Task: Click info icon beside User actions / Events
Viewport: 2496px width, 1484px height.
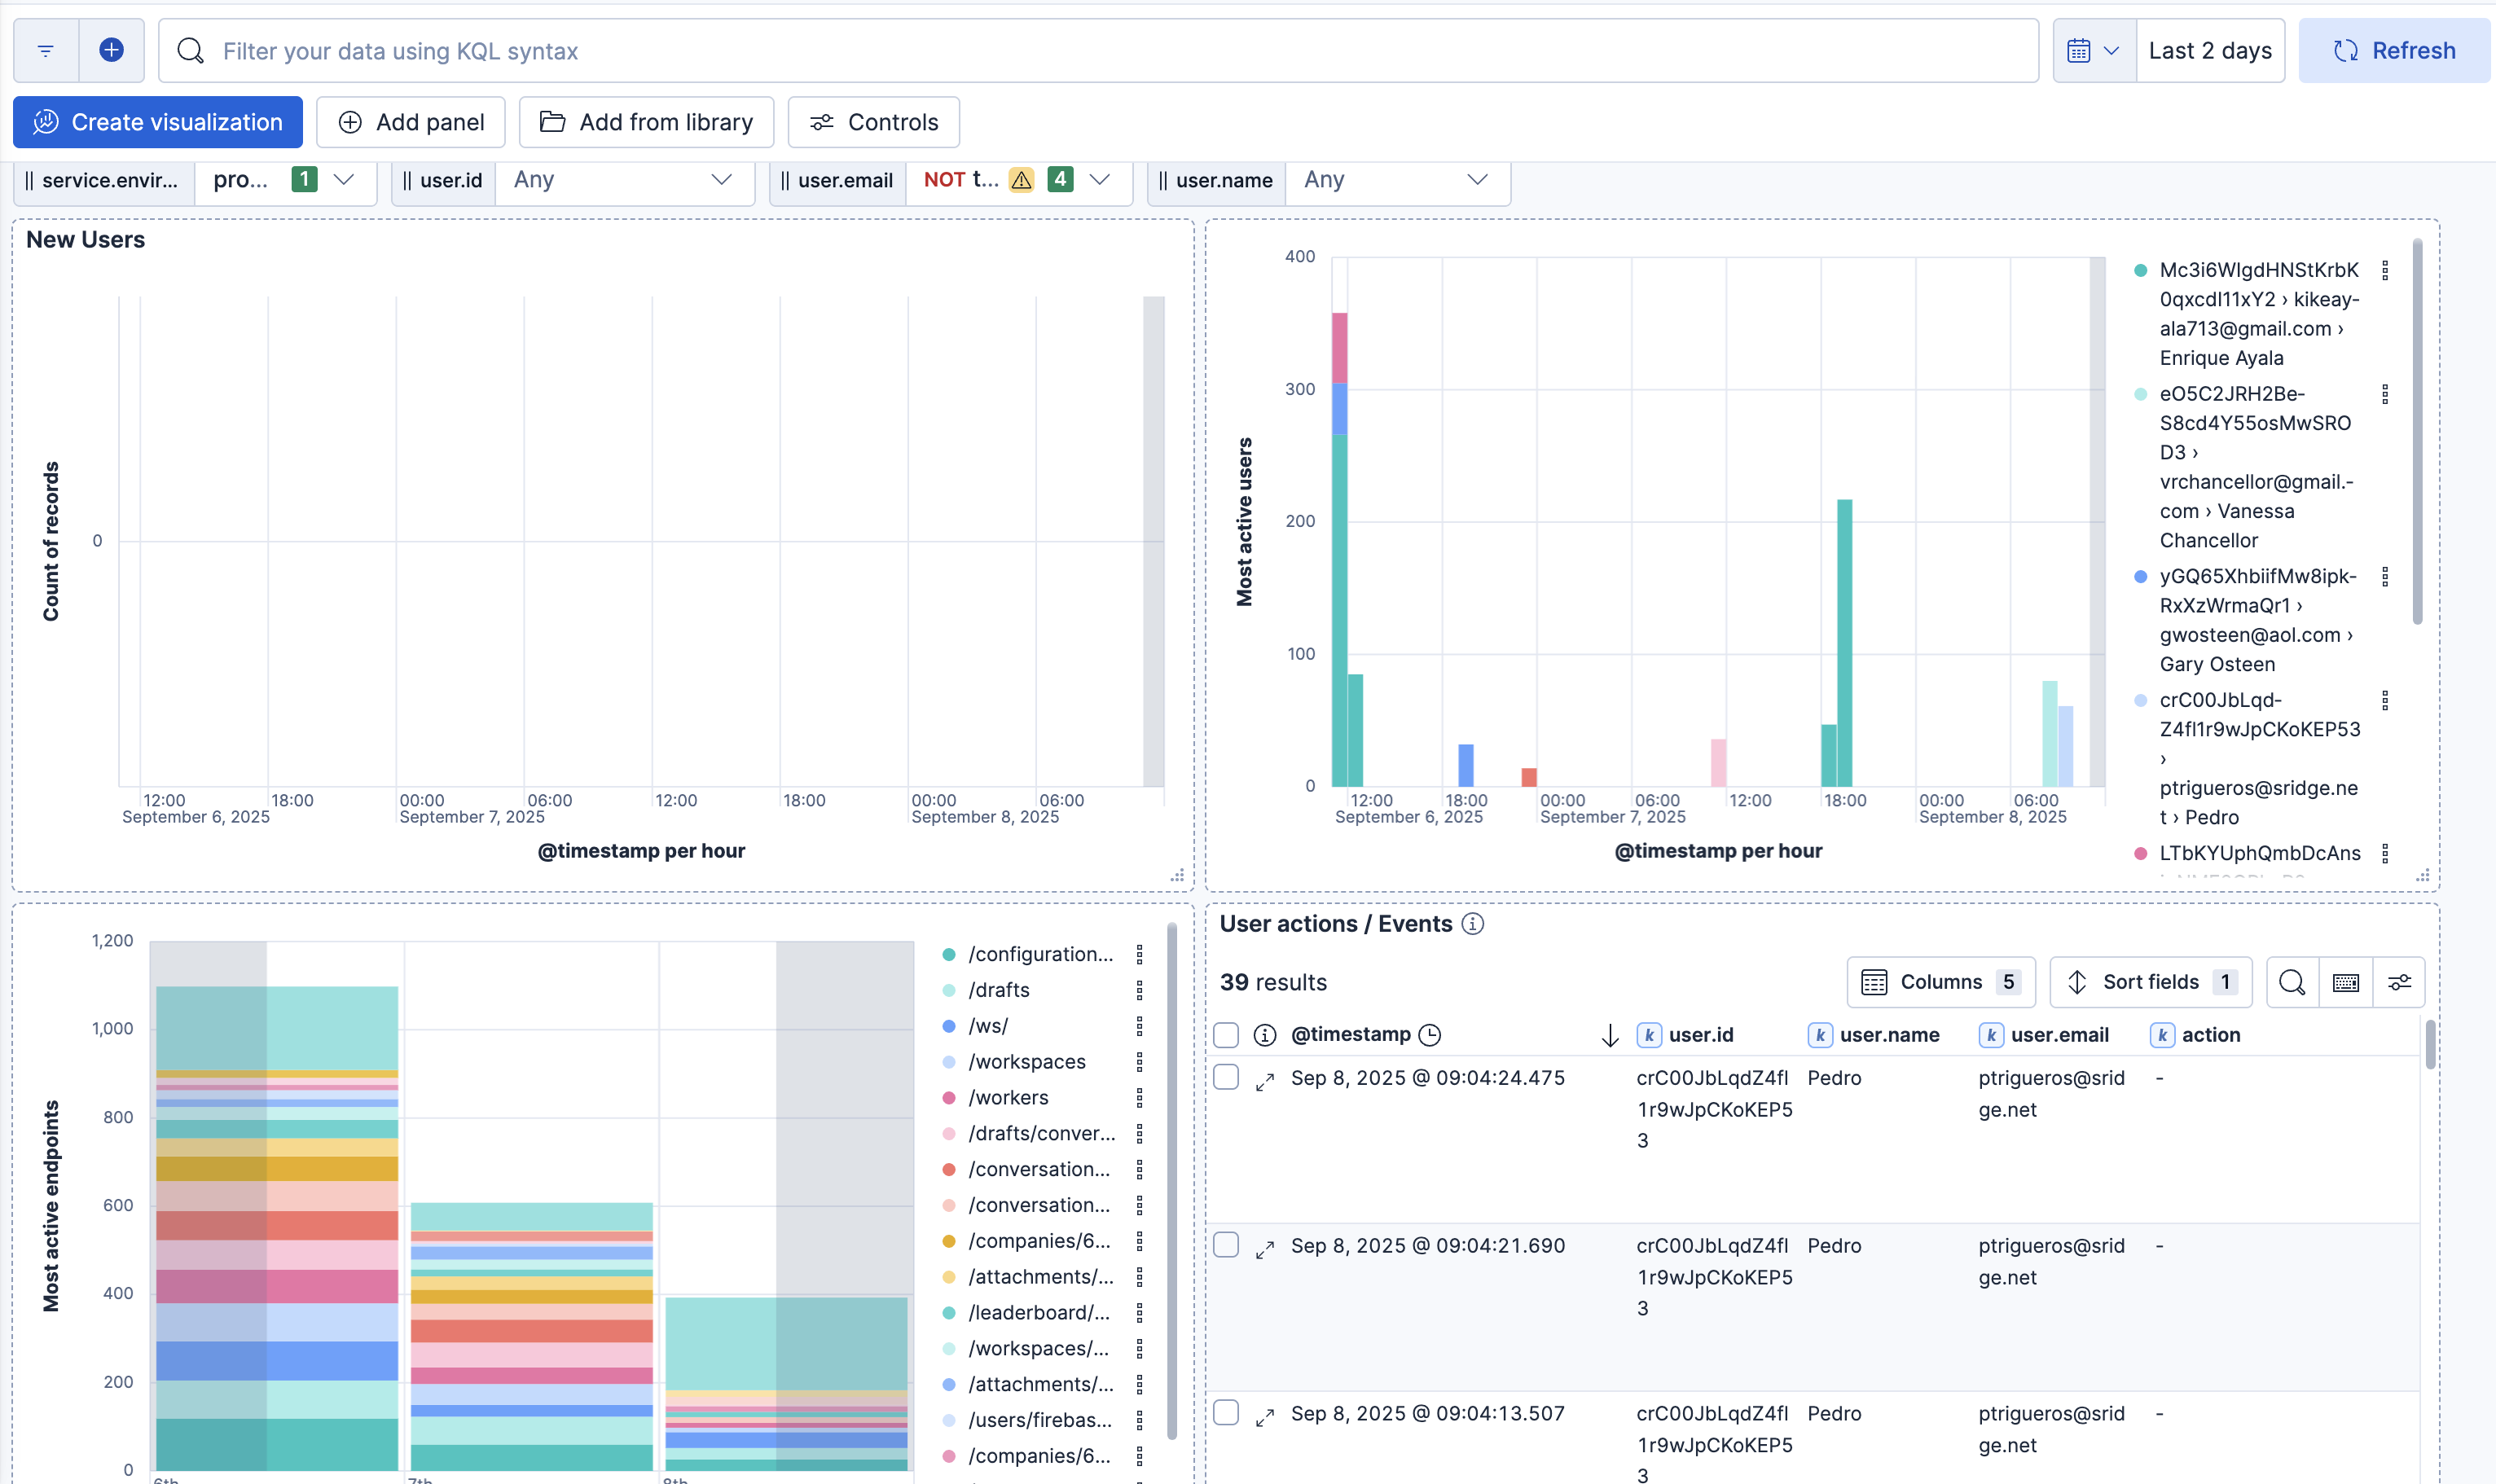Action: (x=1472, y=924)
